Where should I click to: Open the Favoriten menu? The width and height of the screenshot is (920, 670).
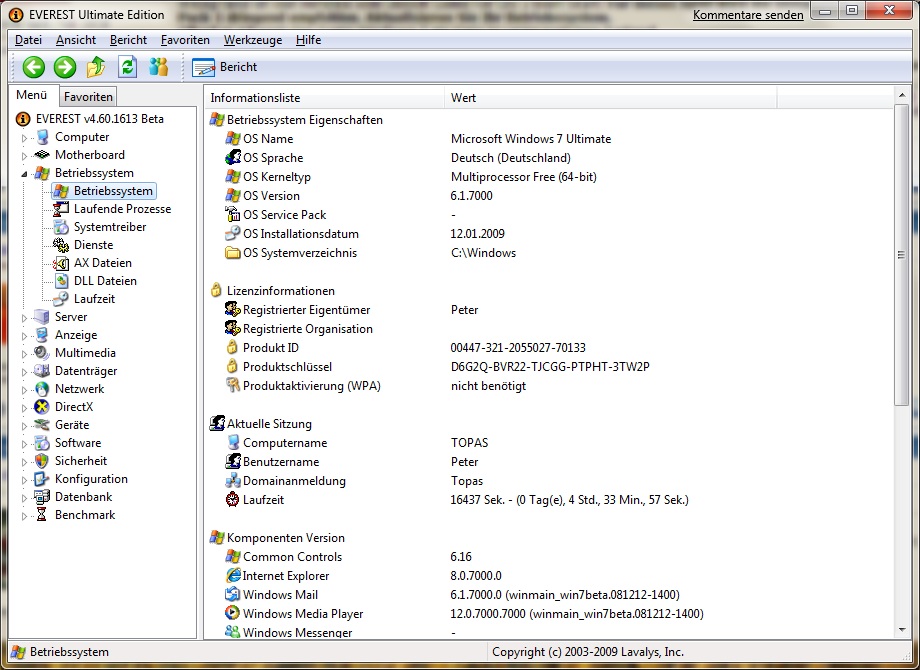coord(185,40)
